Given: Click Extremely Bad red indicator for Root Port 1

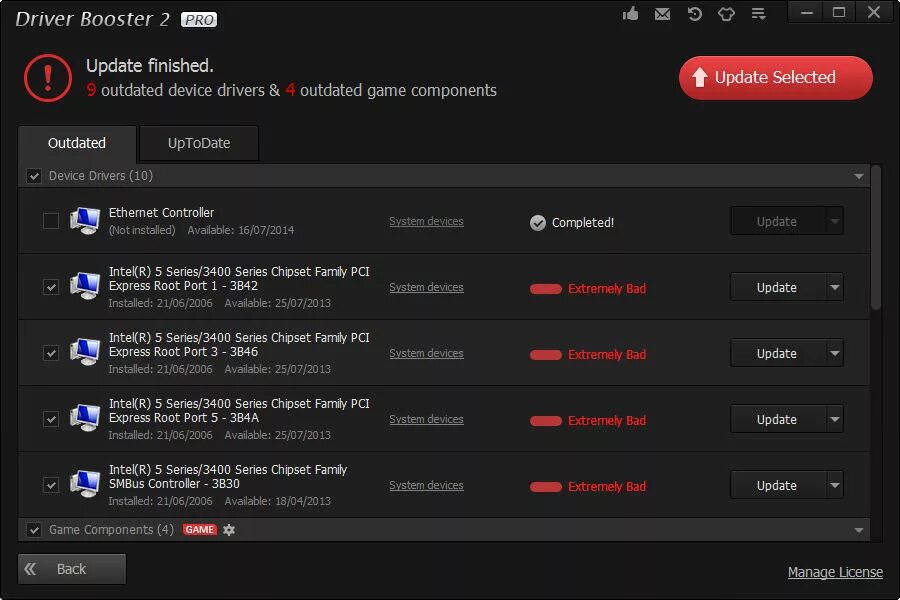Looking at the screenshot, I should (546, 289).
